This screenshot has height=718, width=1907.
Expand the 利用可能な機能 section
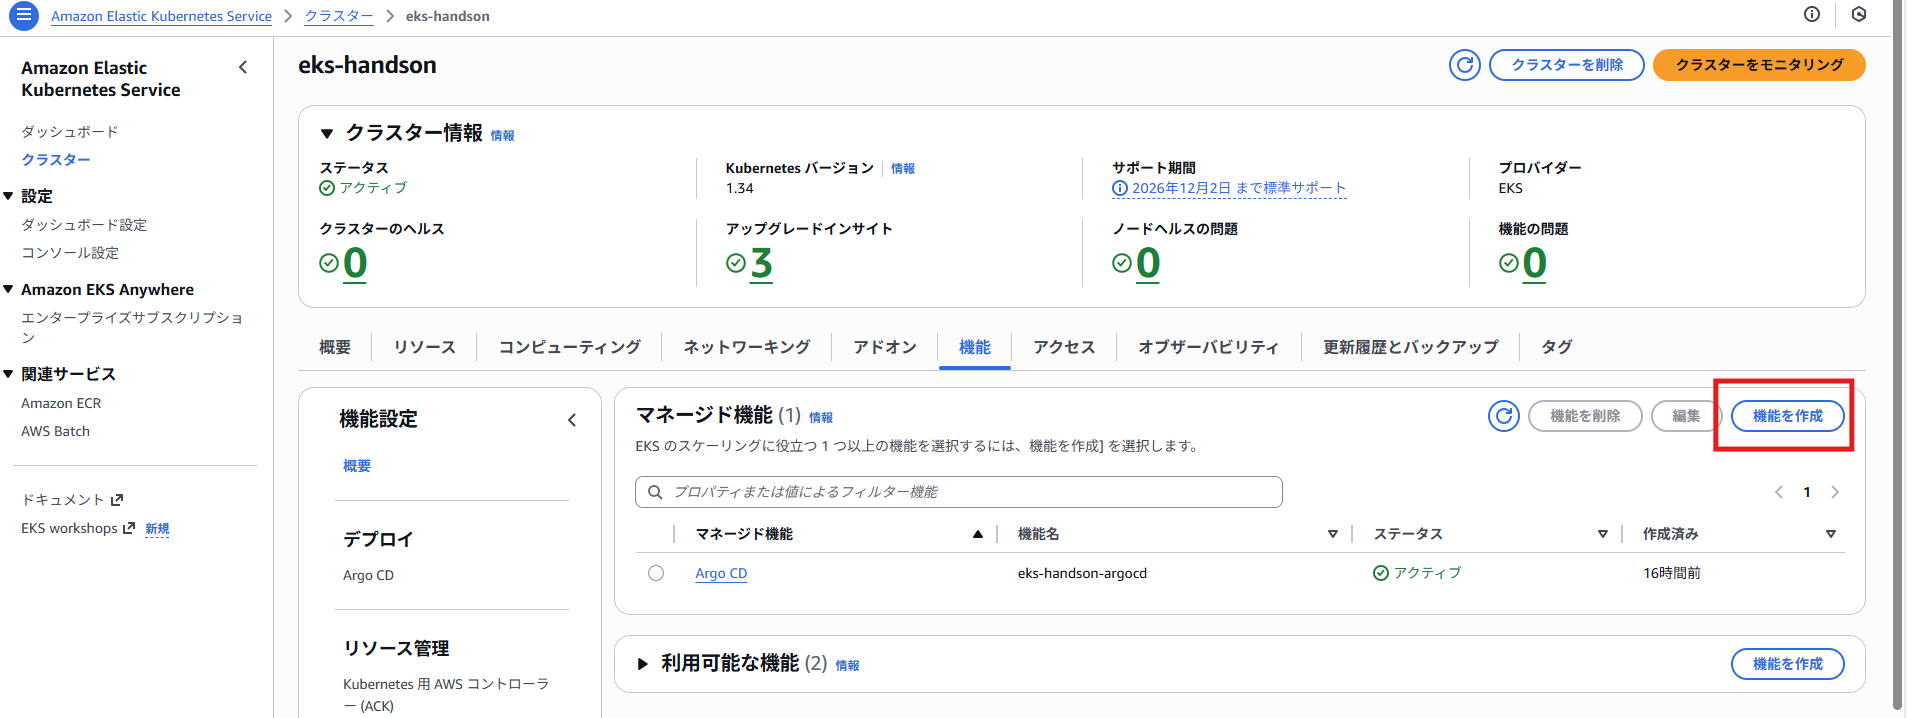coord(643,664)
